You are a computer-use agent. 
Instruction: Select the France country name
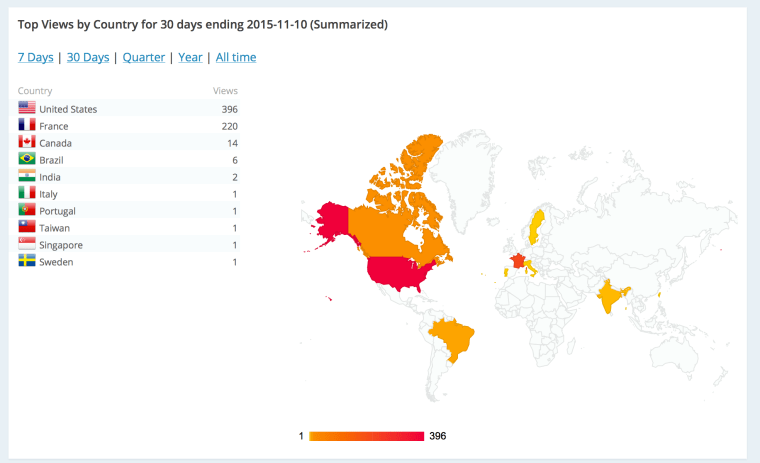pyautogui.click(x=54, y=126)
